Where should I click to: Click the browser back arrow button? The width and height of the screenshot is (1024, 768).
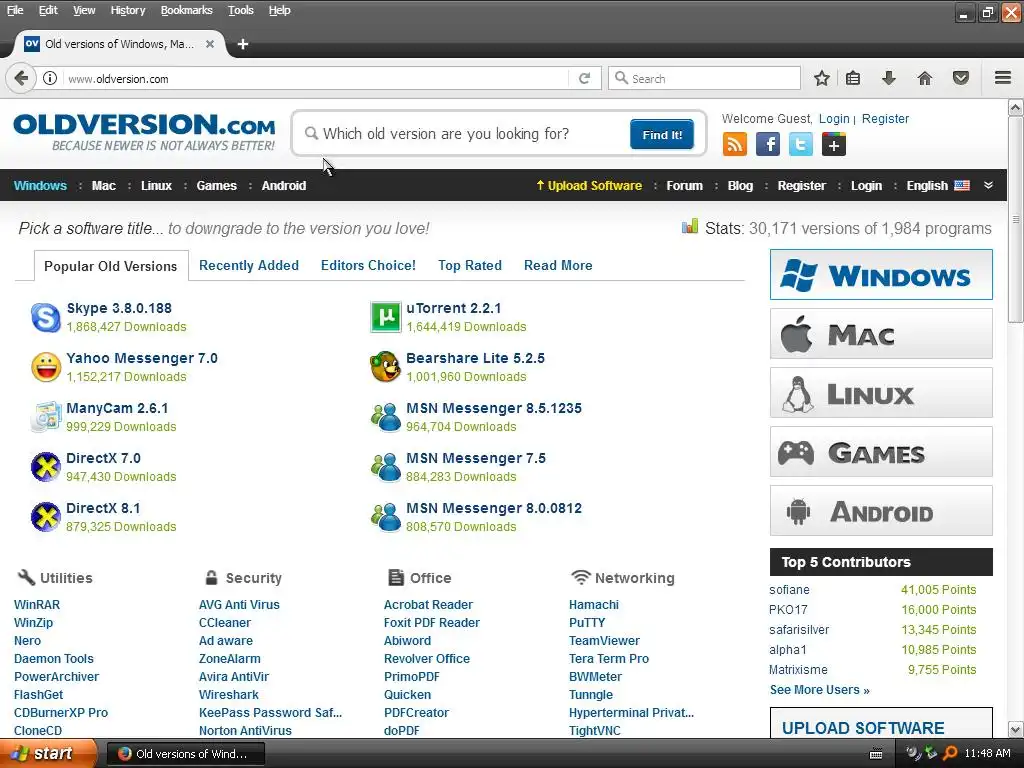20,78
